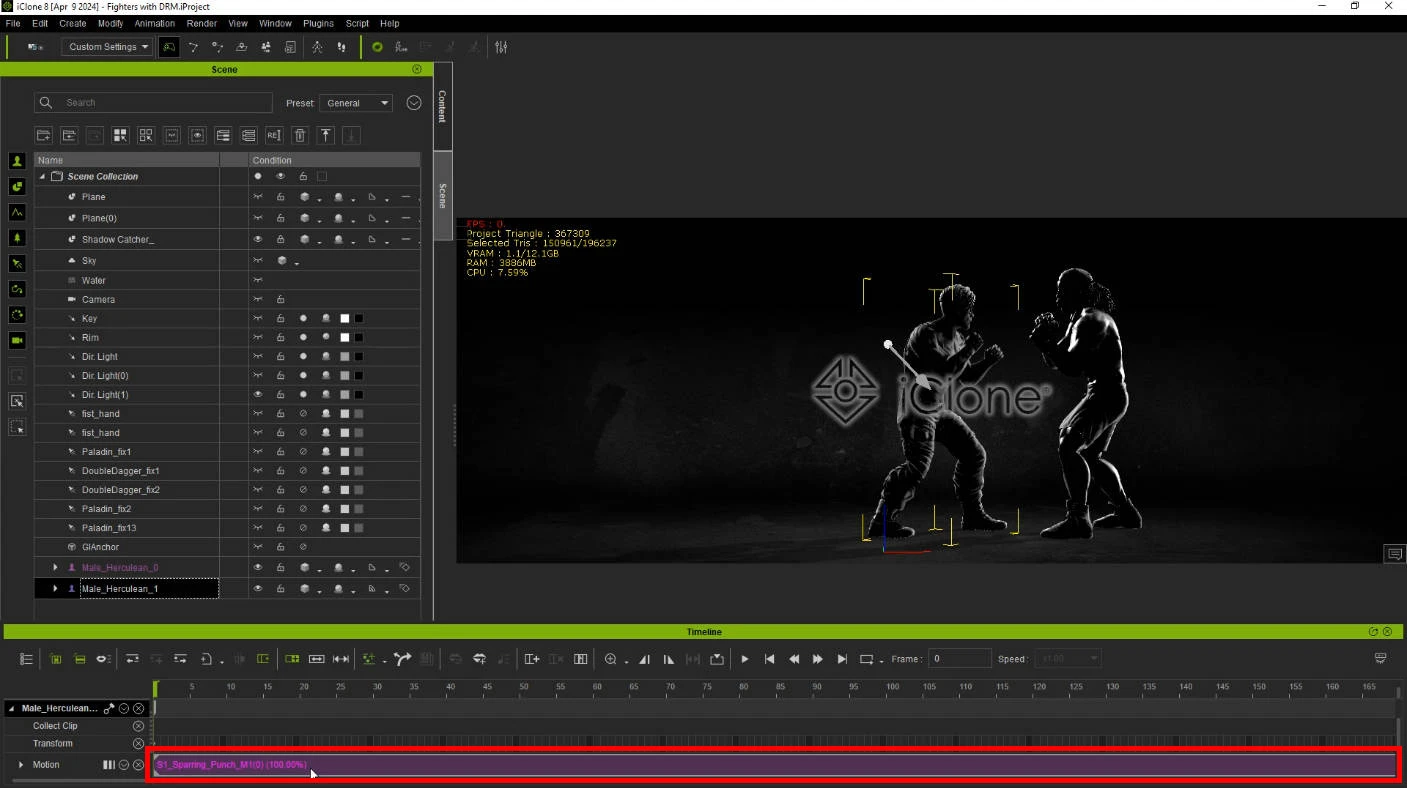
Task: Open the Custom Settings dropdown
Action: pos(109,47)
